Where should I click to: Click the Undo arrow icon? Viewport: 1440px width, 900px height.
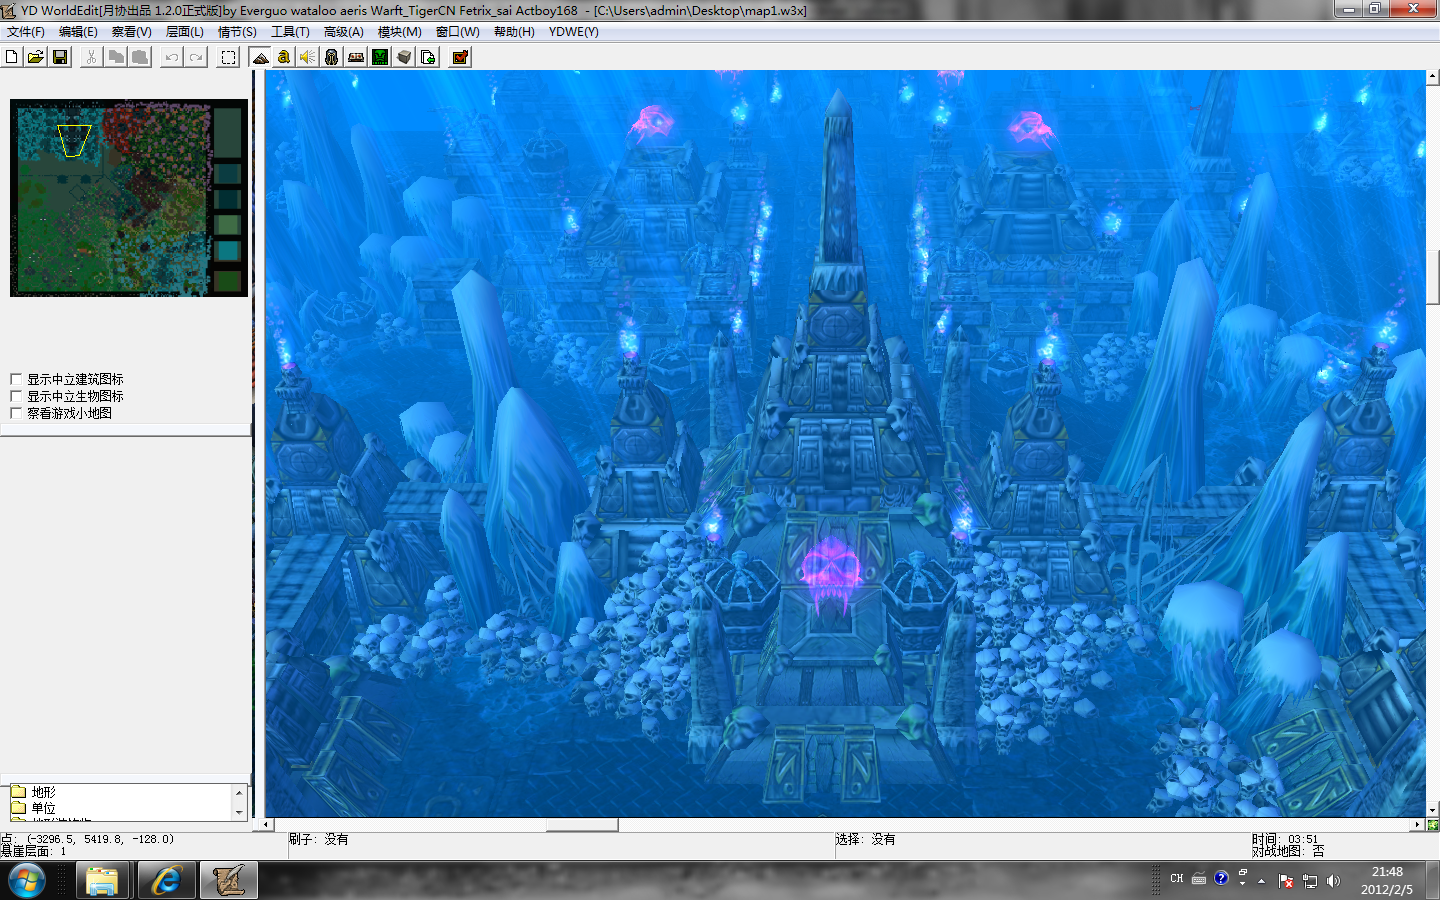tap(172, 57)
